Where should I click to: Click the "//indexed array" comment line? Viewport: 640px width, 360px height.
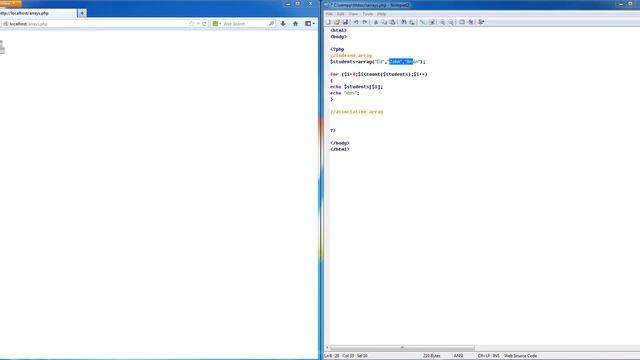click(x=351, y=56)
